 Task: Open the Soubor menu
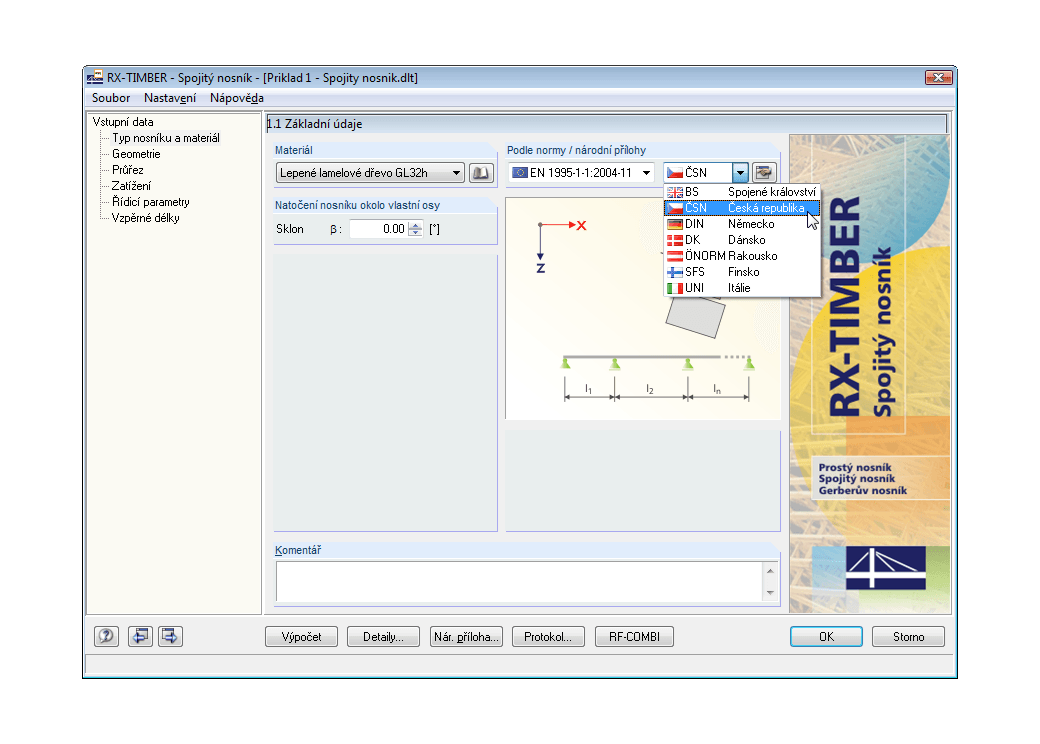(x=111, y=98)
